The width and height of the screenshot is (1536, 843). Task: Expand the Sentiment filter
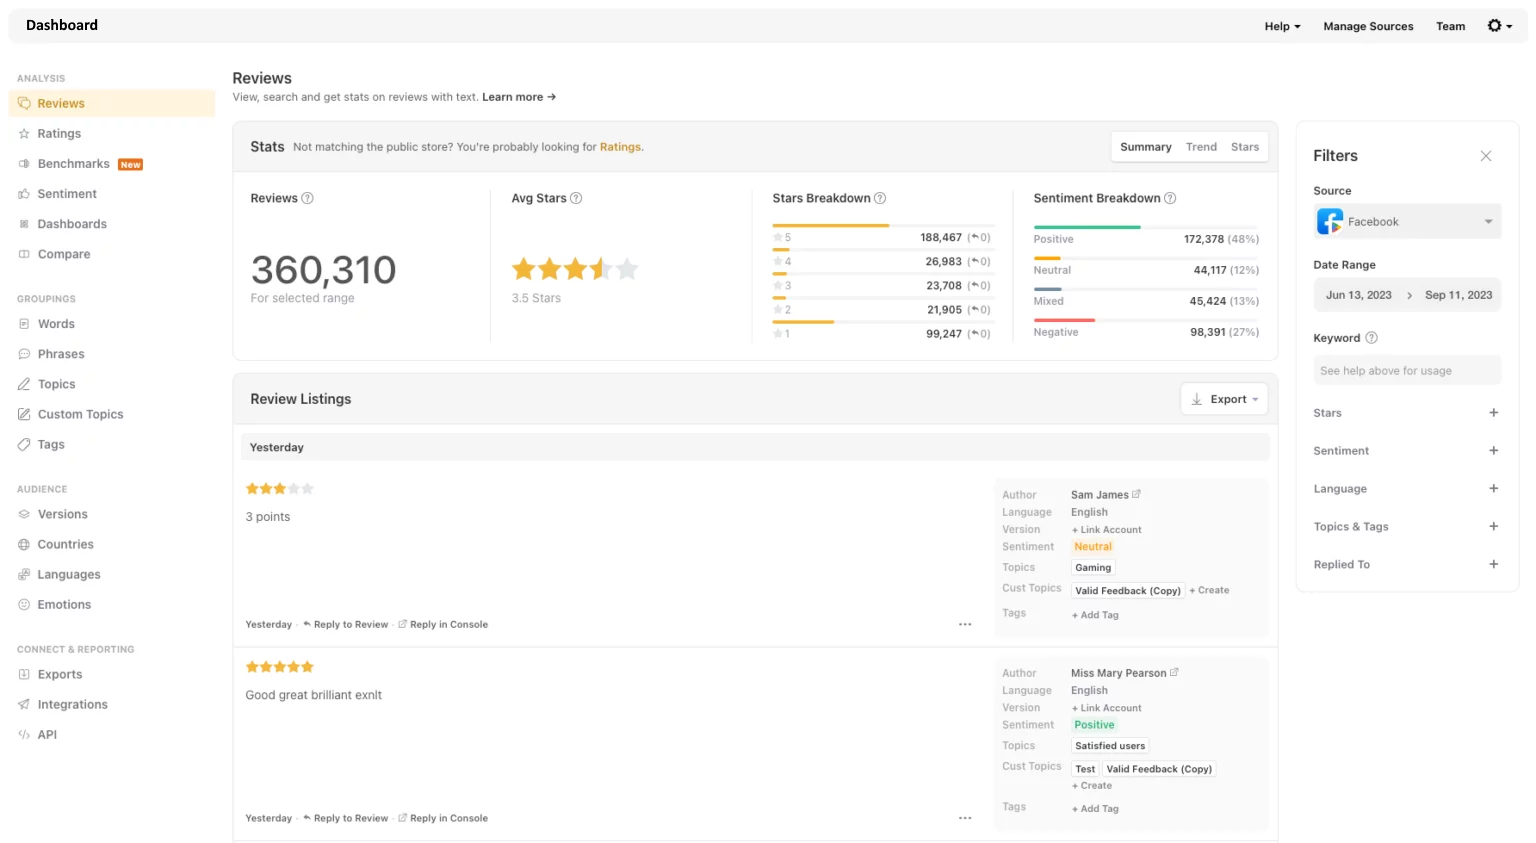1493,451
